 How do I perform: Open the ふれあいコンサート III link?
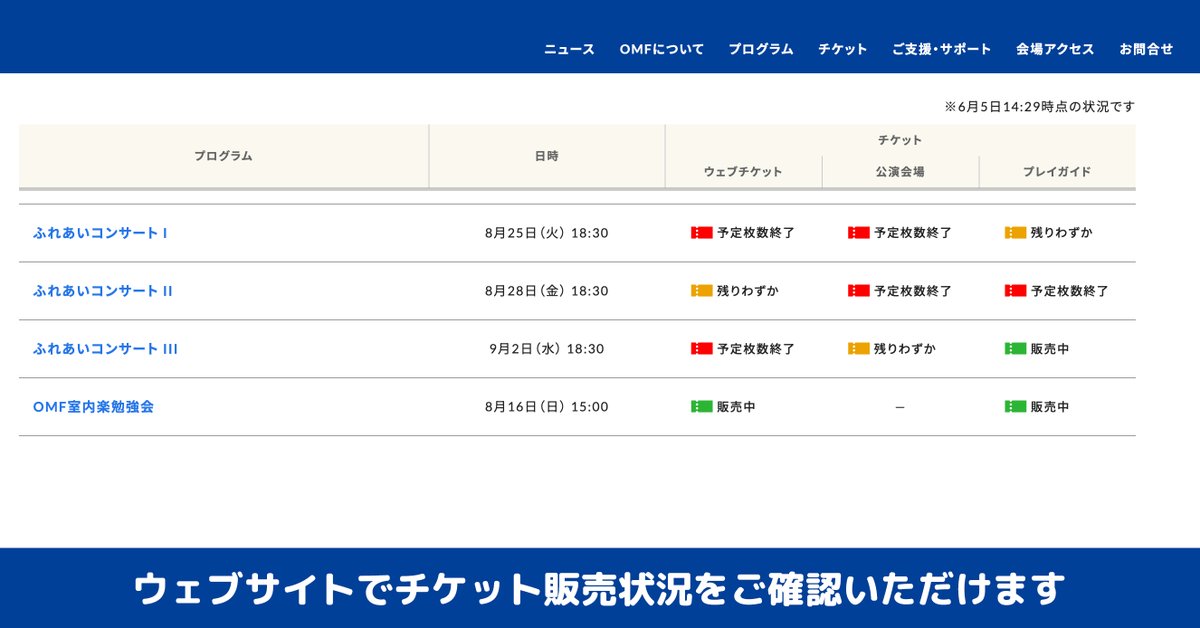click(106, 349)
